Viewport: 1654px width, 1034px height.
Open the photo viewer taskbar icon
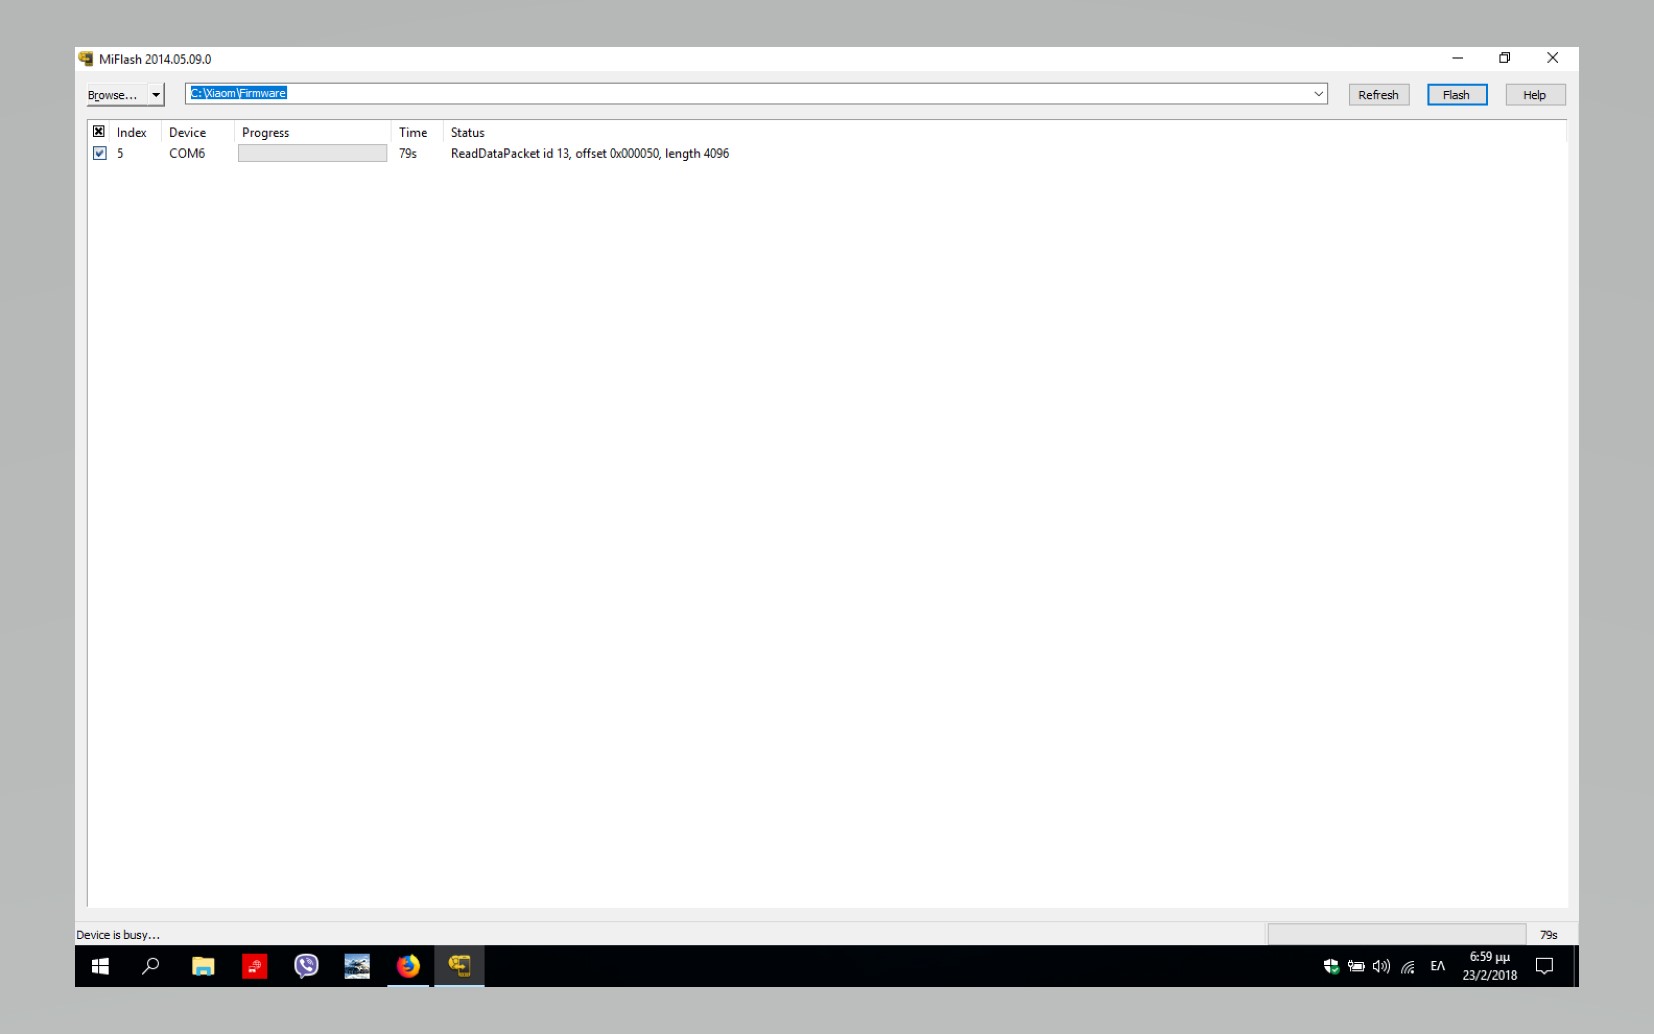coord(357,966)
